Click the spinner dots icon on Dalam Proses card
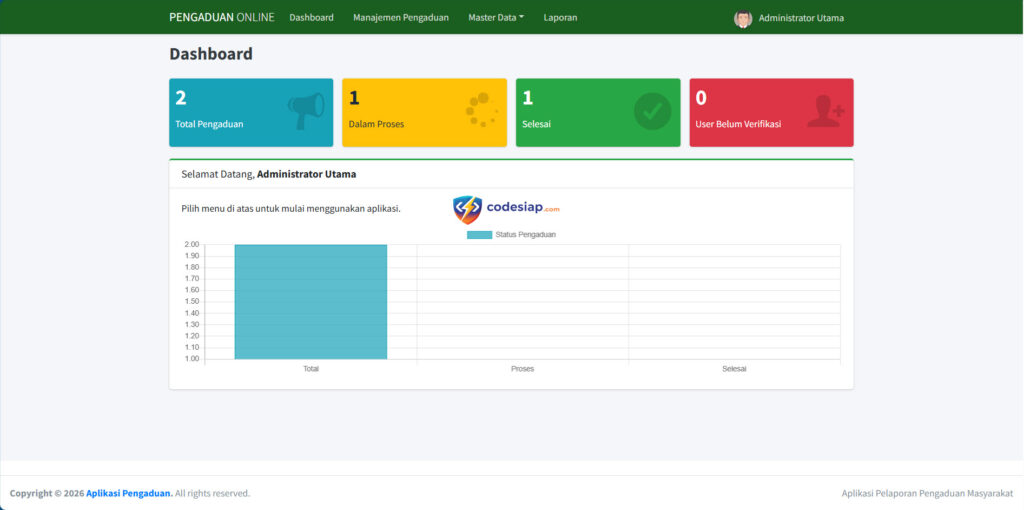The image size is (1024, 510). [481, 110]
